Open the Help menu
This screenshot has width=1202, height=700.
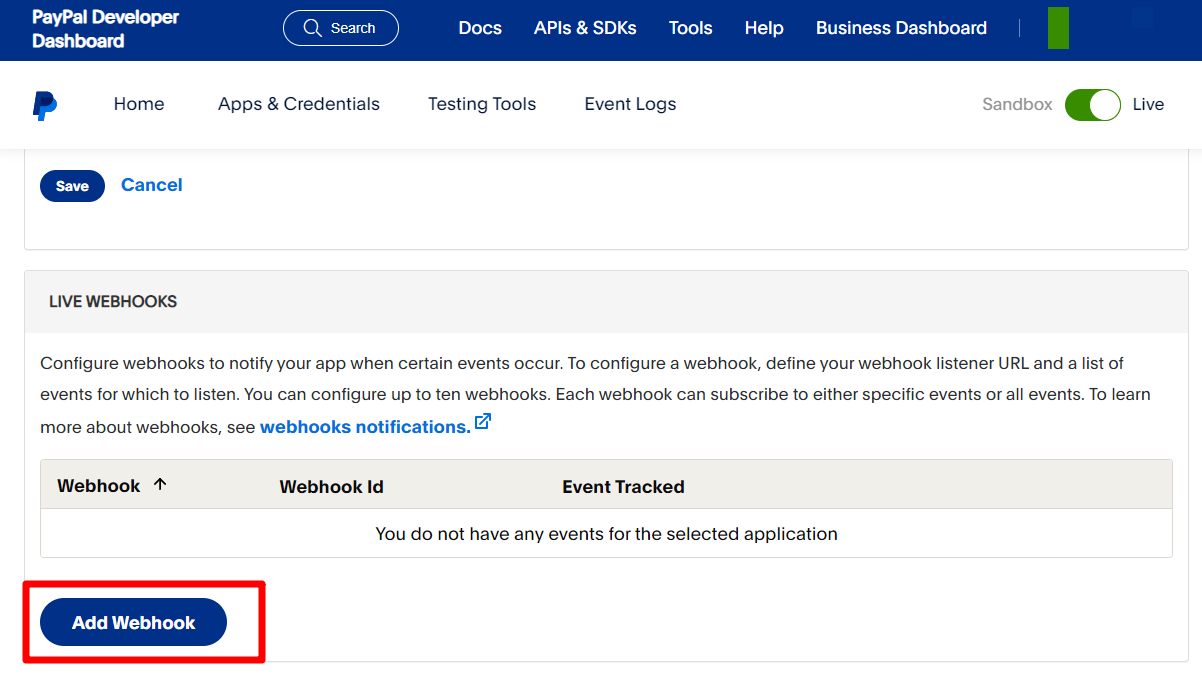pos(764,28)
